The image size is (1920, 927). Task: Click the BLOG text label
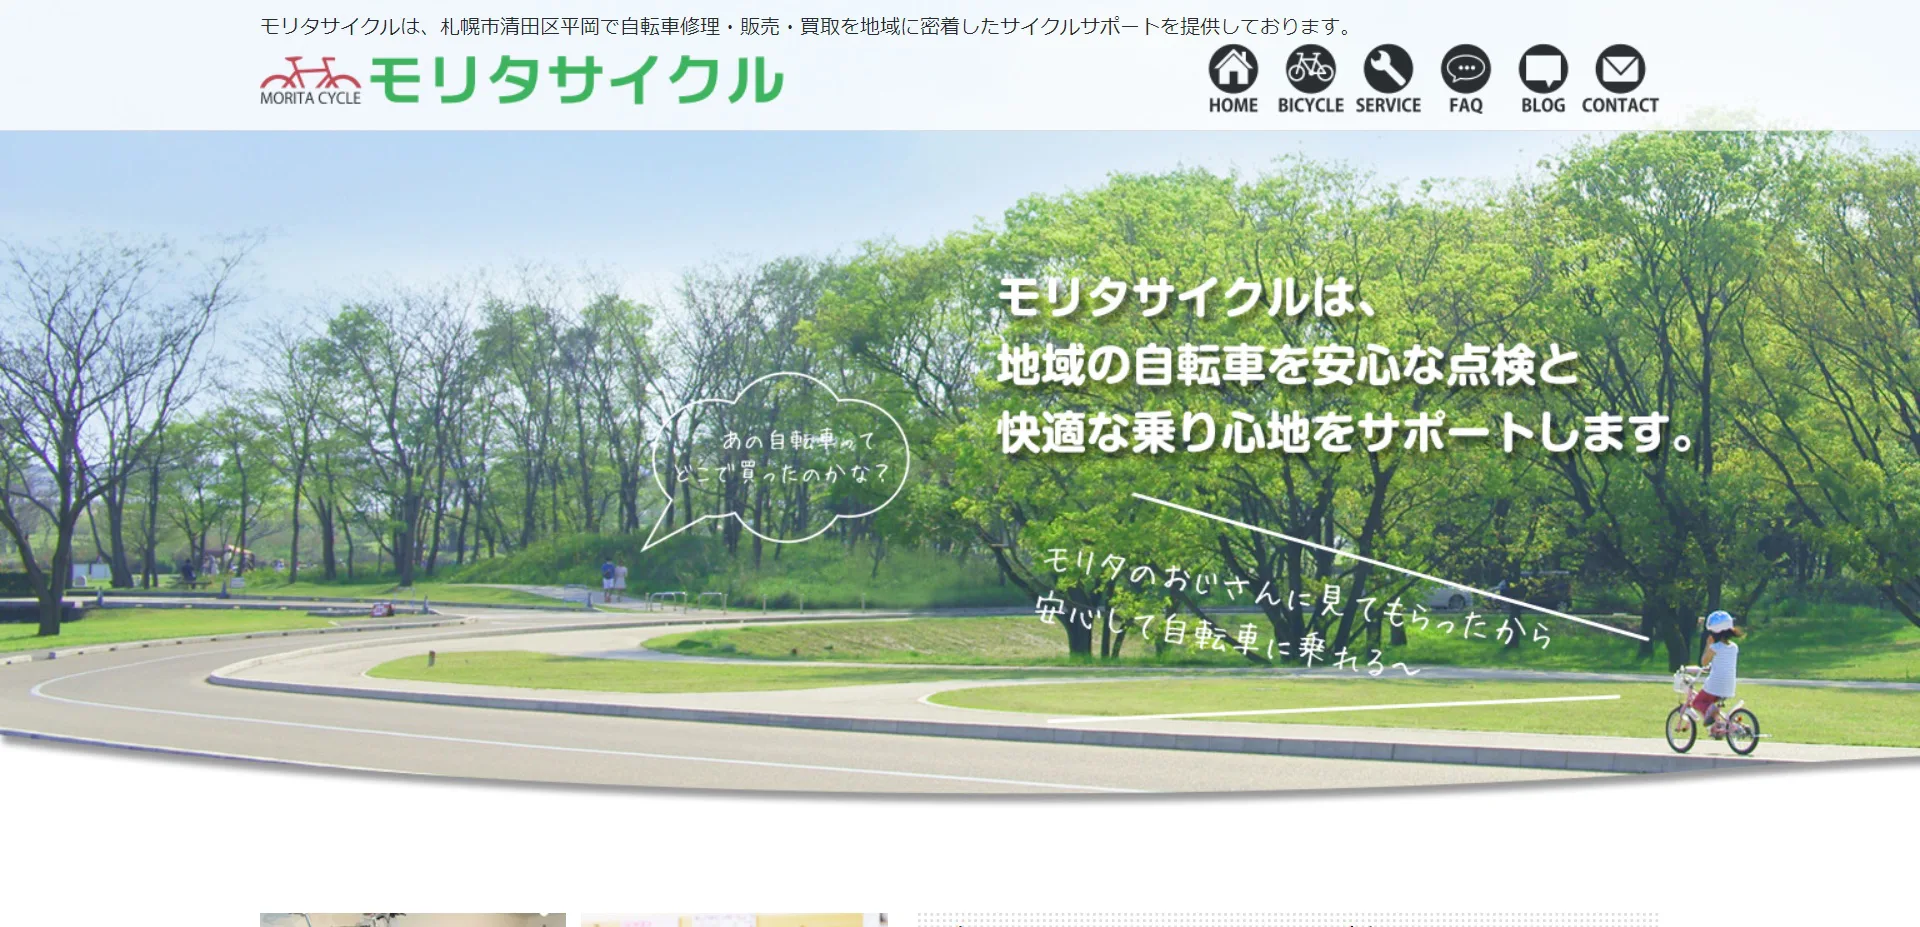1543,105
